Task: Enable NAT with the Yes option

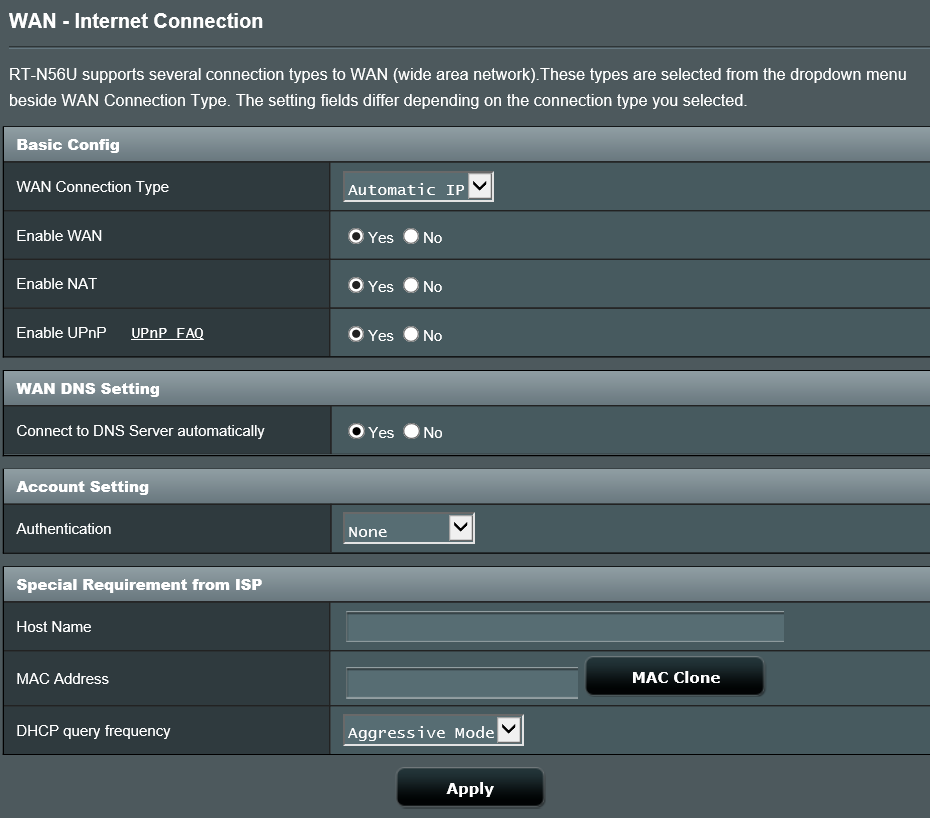Action: (357, 286)
